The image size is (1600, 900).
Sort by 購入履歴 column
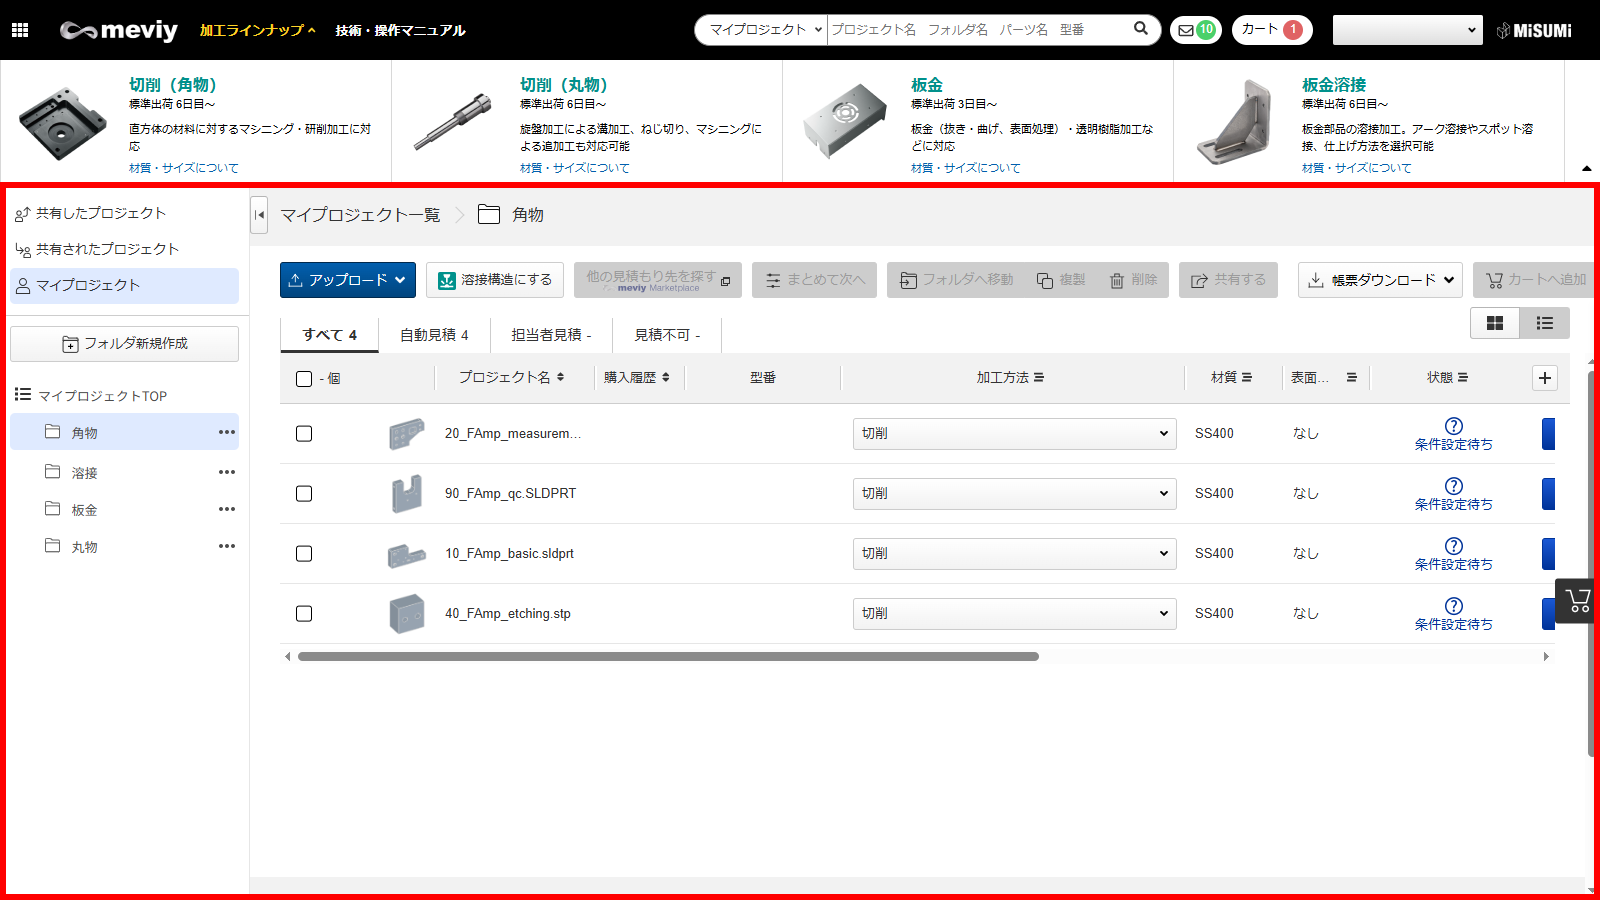click(x=666, y=377)
